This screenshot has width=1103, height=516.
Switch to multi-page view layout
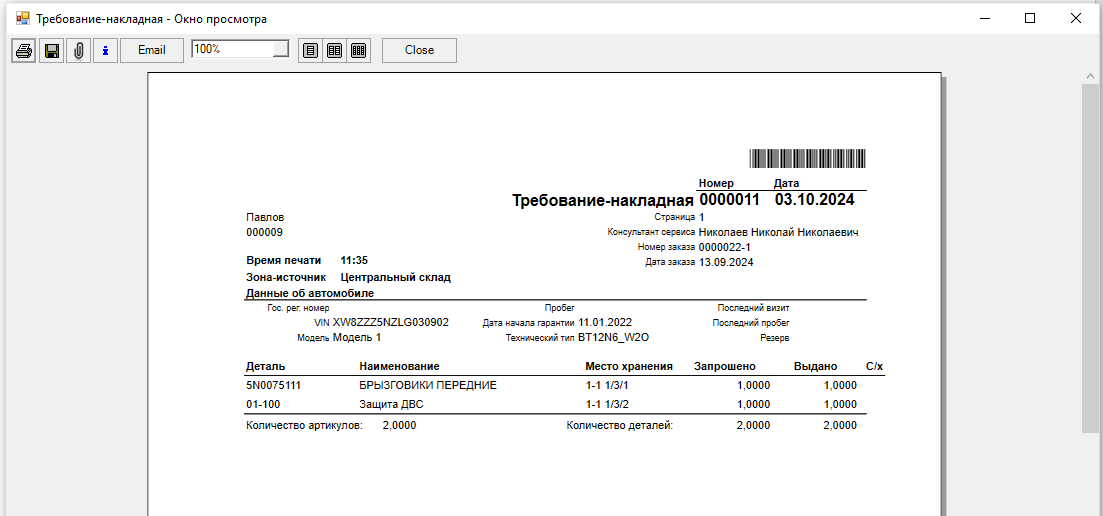pyautogui.click(x=358, y=50)
